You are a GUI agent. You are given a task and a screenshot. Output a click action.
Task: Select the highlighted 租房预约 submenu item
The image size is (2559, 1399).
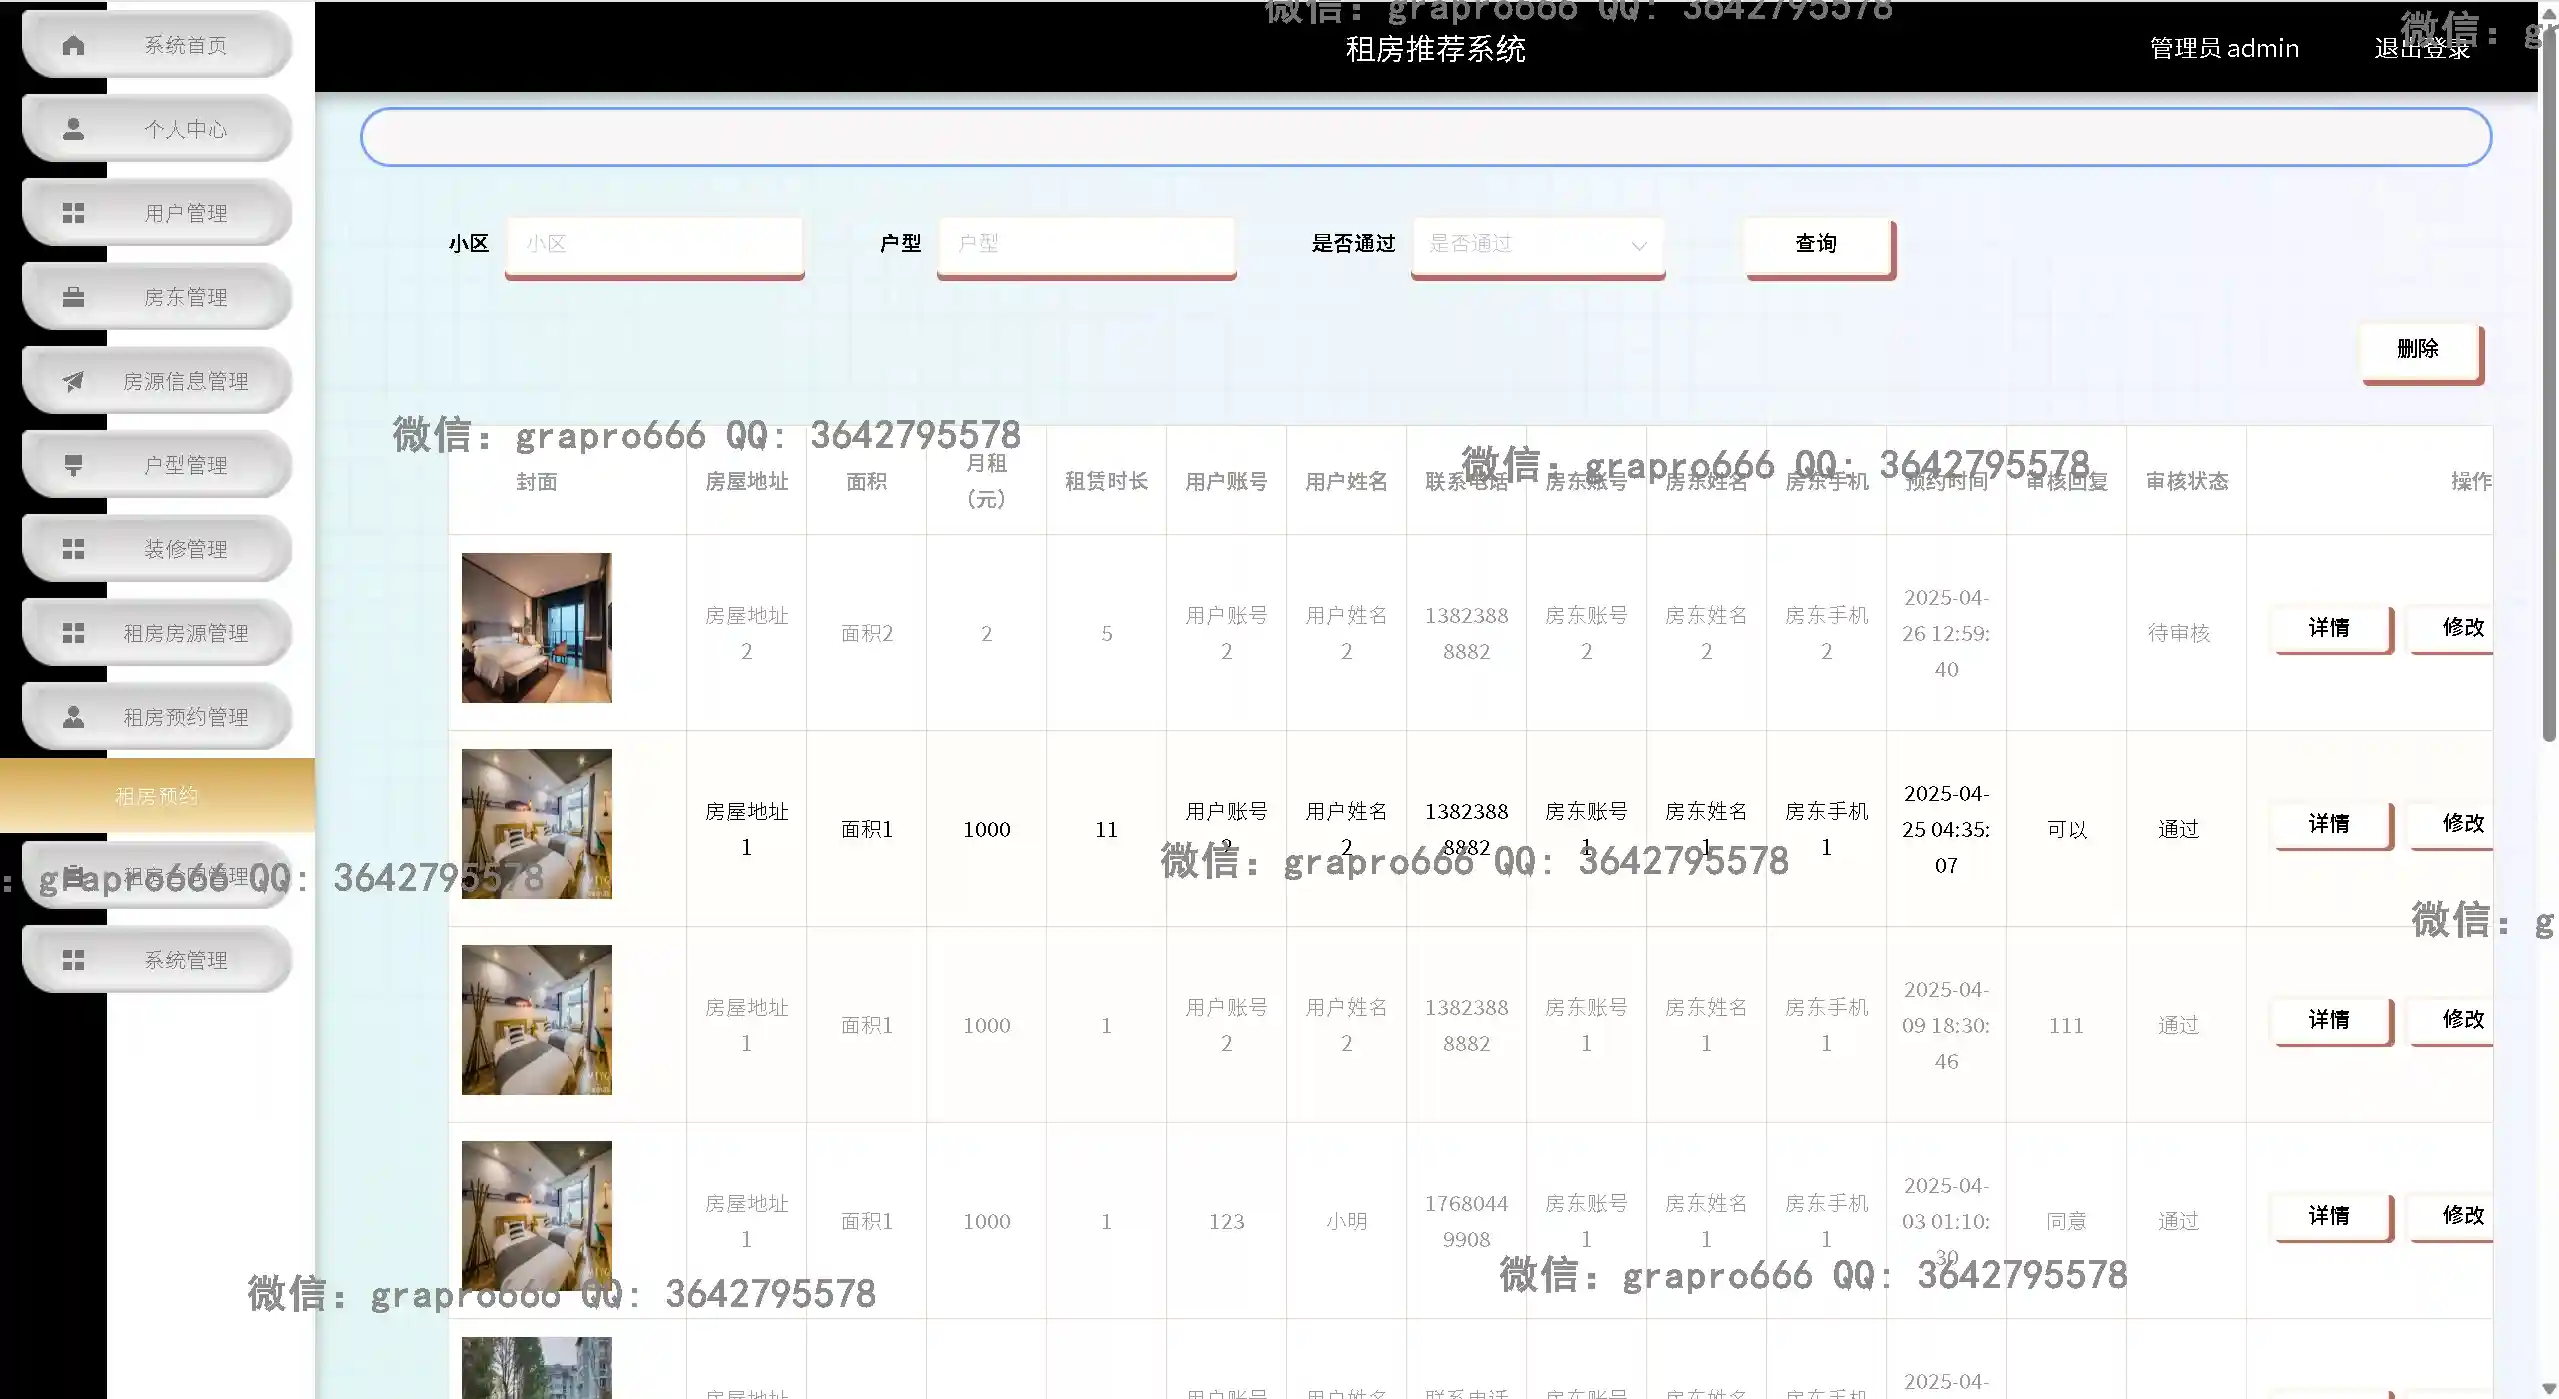tap(157, 796)
